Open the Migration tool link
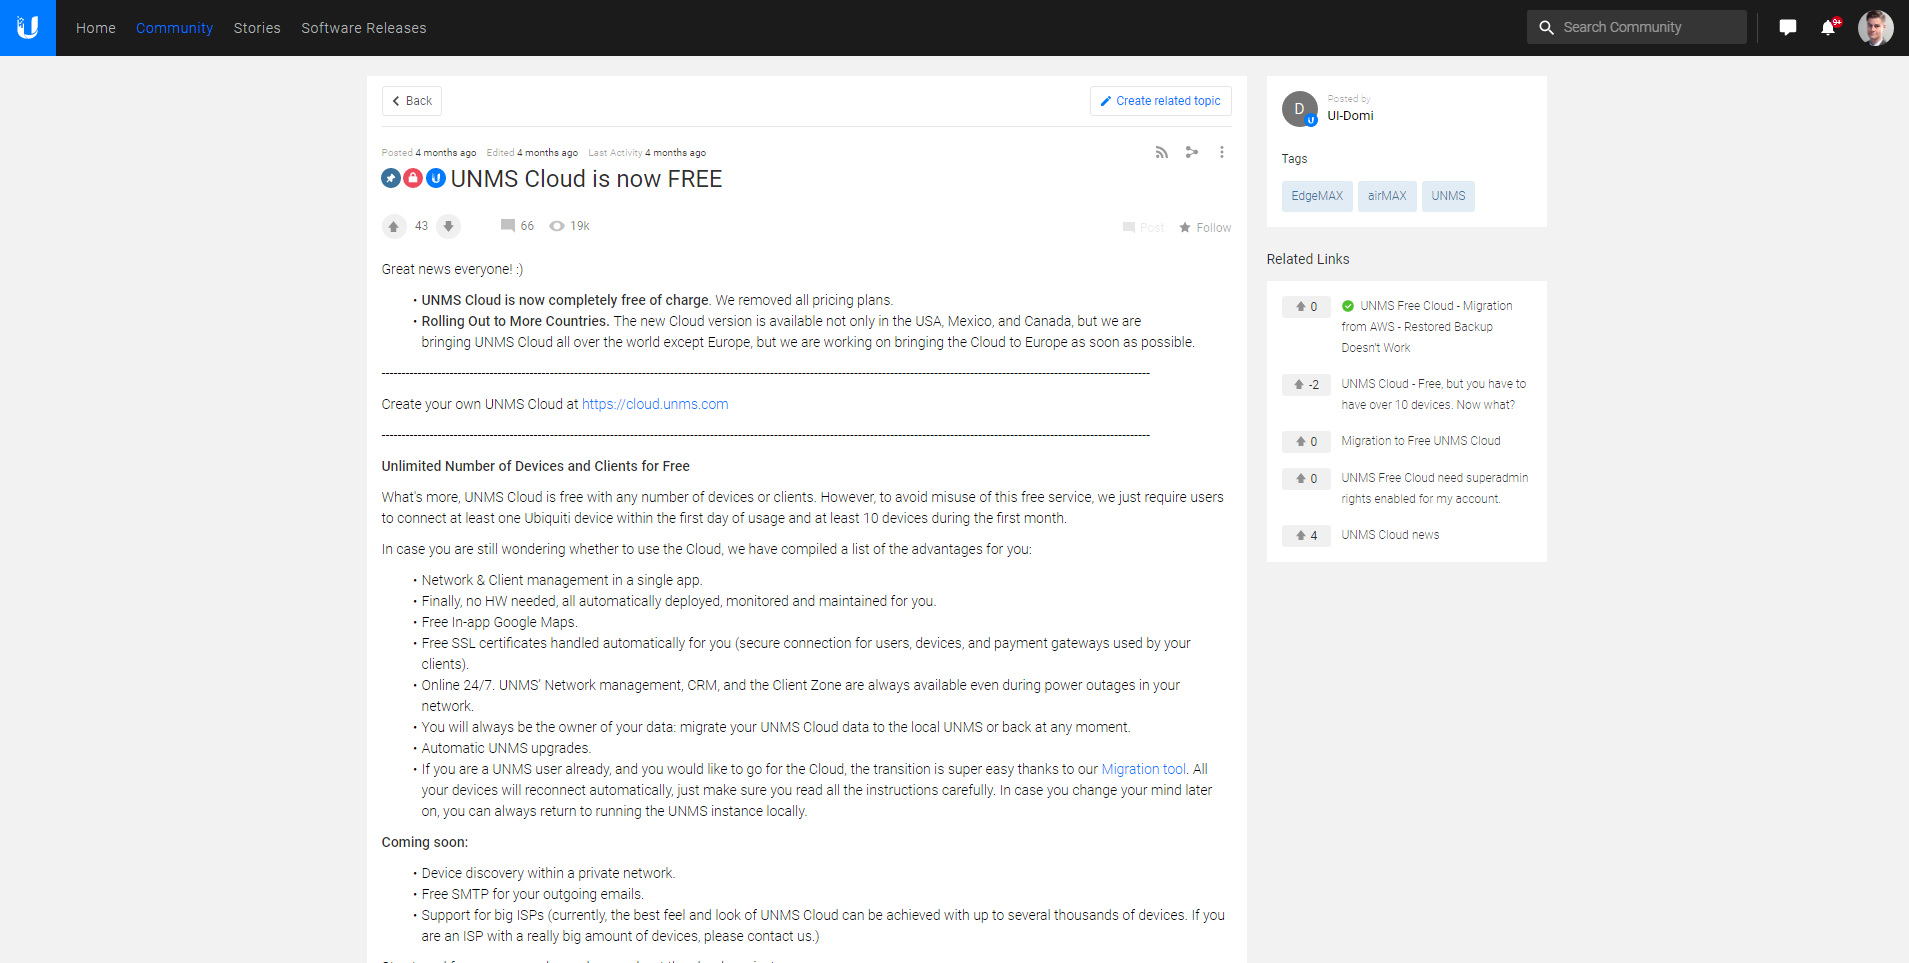1909x963 pixels. [1144, 769]
